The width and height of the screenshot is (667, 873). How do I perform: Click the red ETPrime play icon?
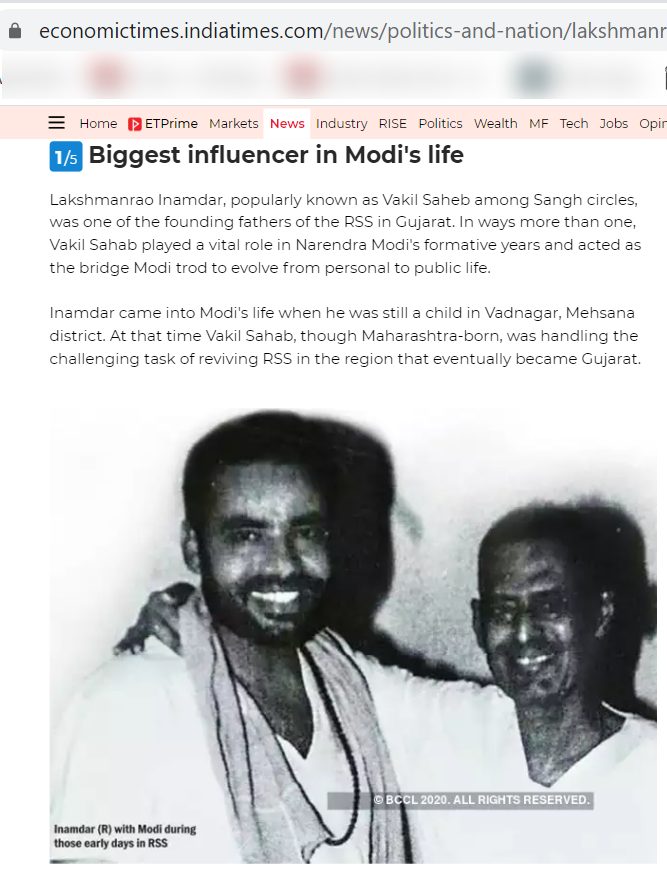tap(134, 124)
